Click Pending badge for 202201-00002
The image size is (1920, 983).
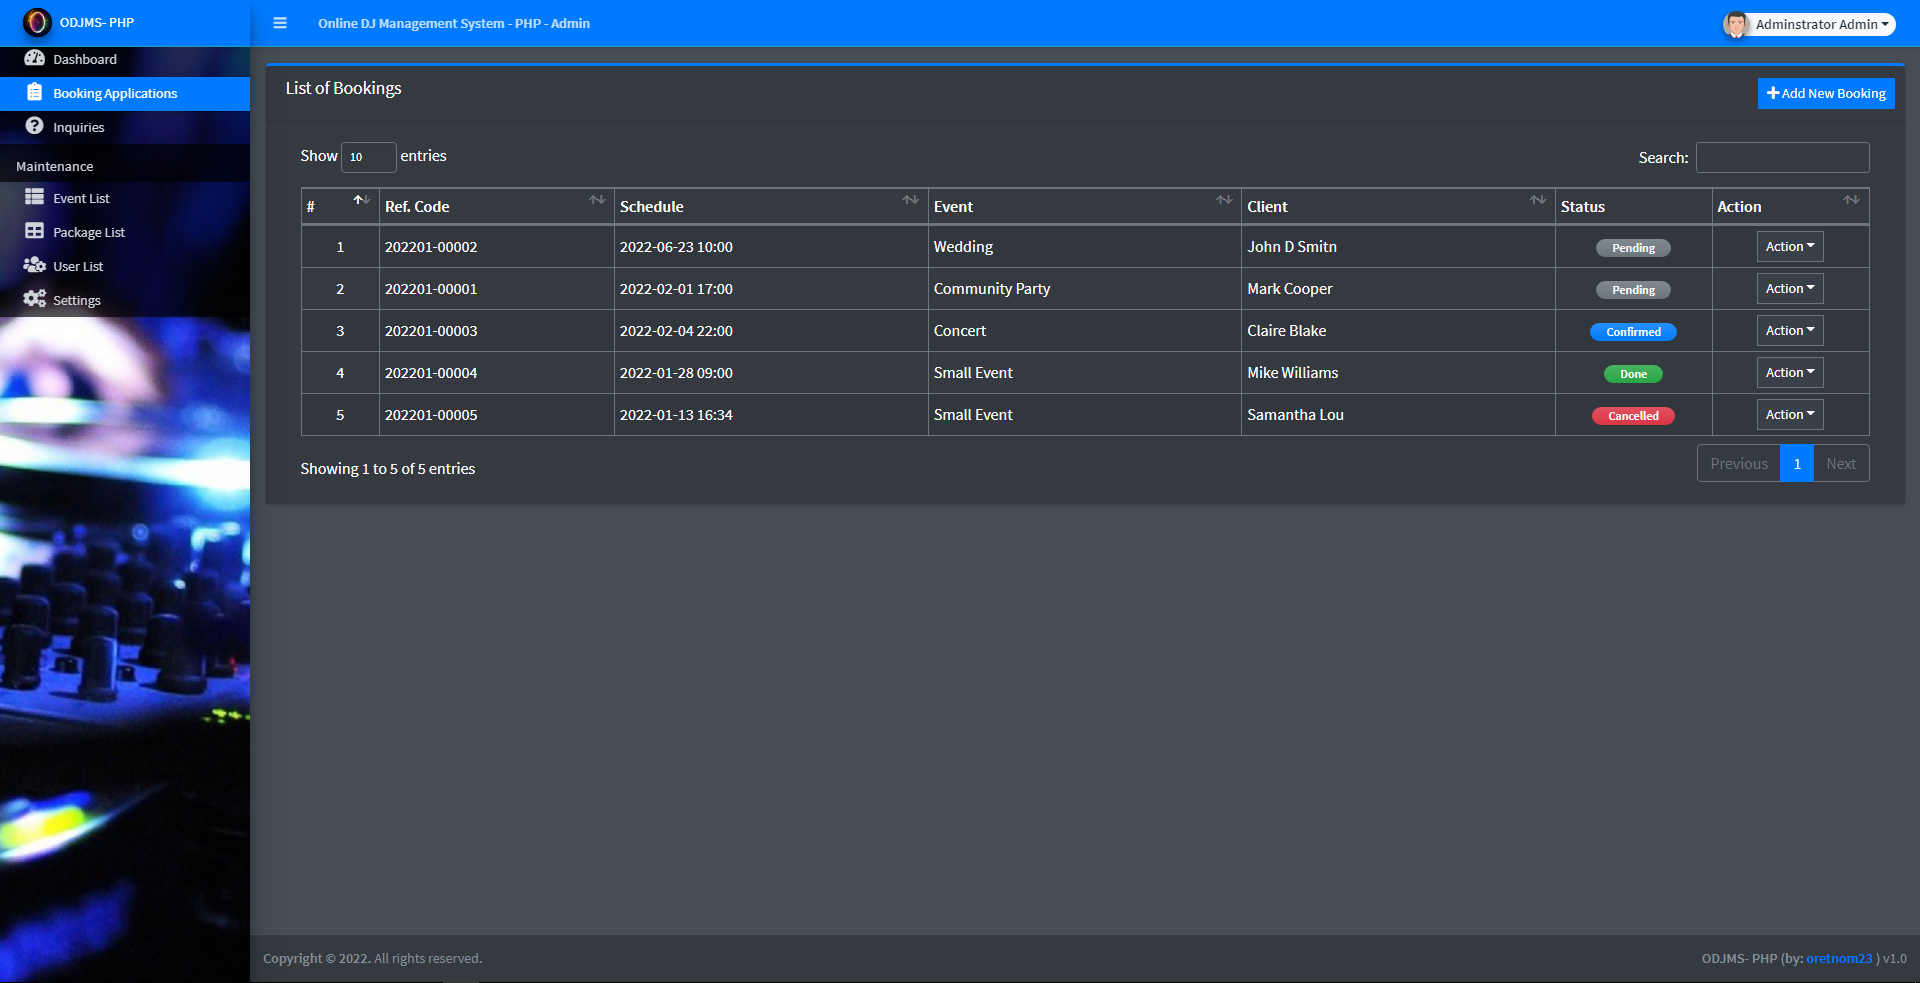pos(1633,248)
